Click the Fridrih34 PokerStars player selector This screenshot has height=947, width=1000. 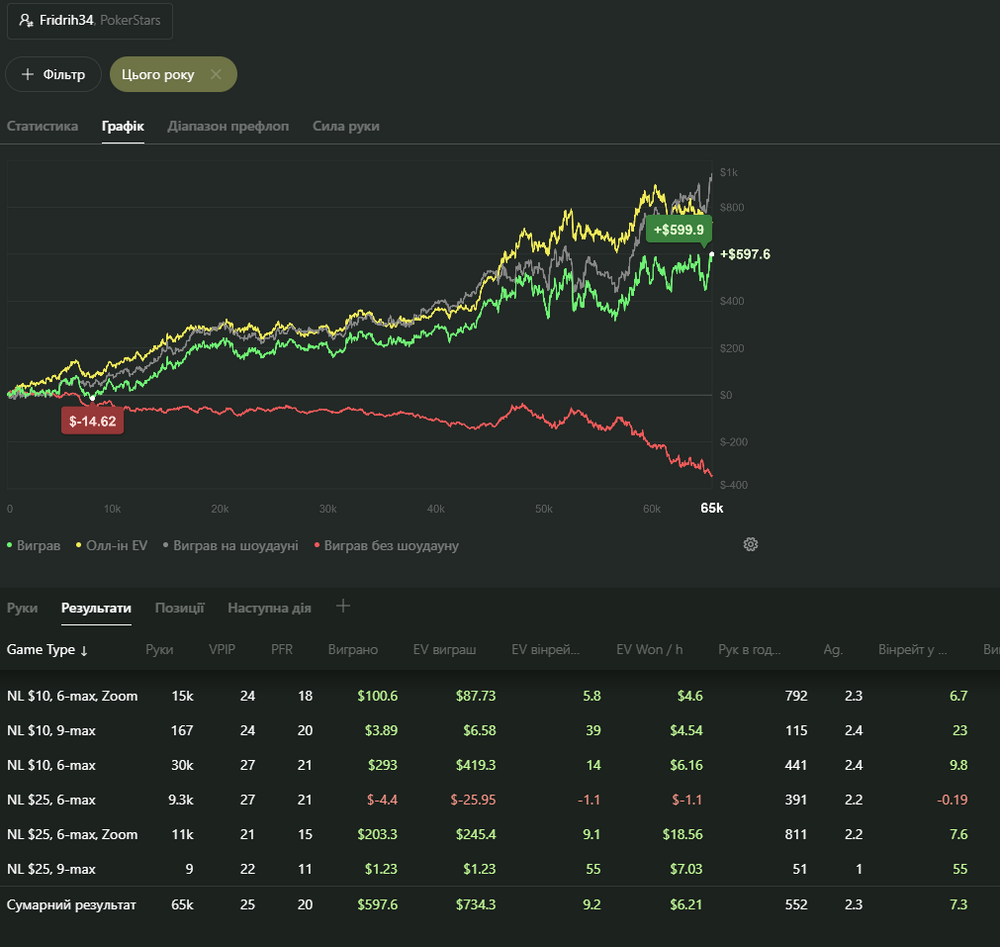pyautogui.click(x=90, y=20)
